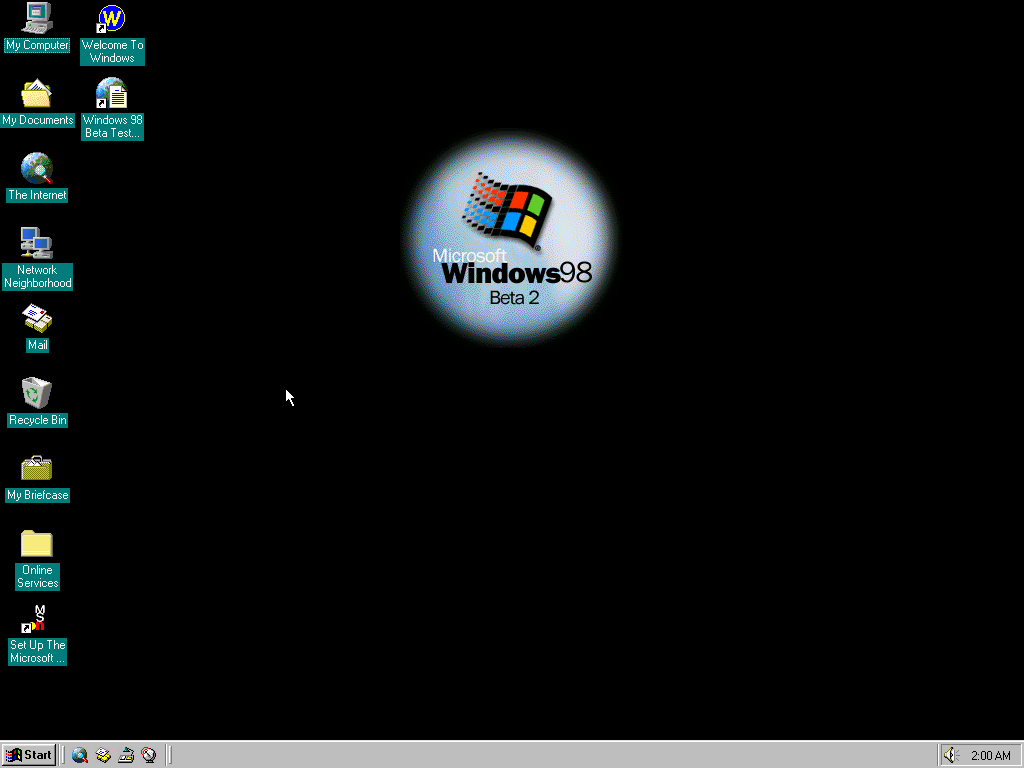Click the Show Desktop Quick Launch icon
The width and height of the screenshot is (1024, 768).
126,755
